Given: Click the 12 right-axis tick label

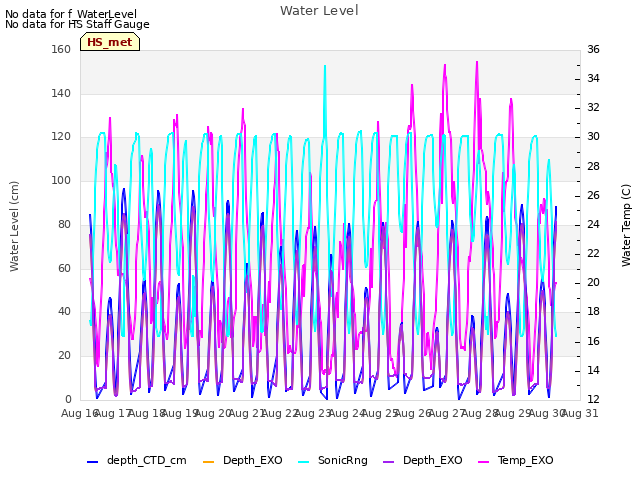Looking at the screenshot, I should pos(593,399).
